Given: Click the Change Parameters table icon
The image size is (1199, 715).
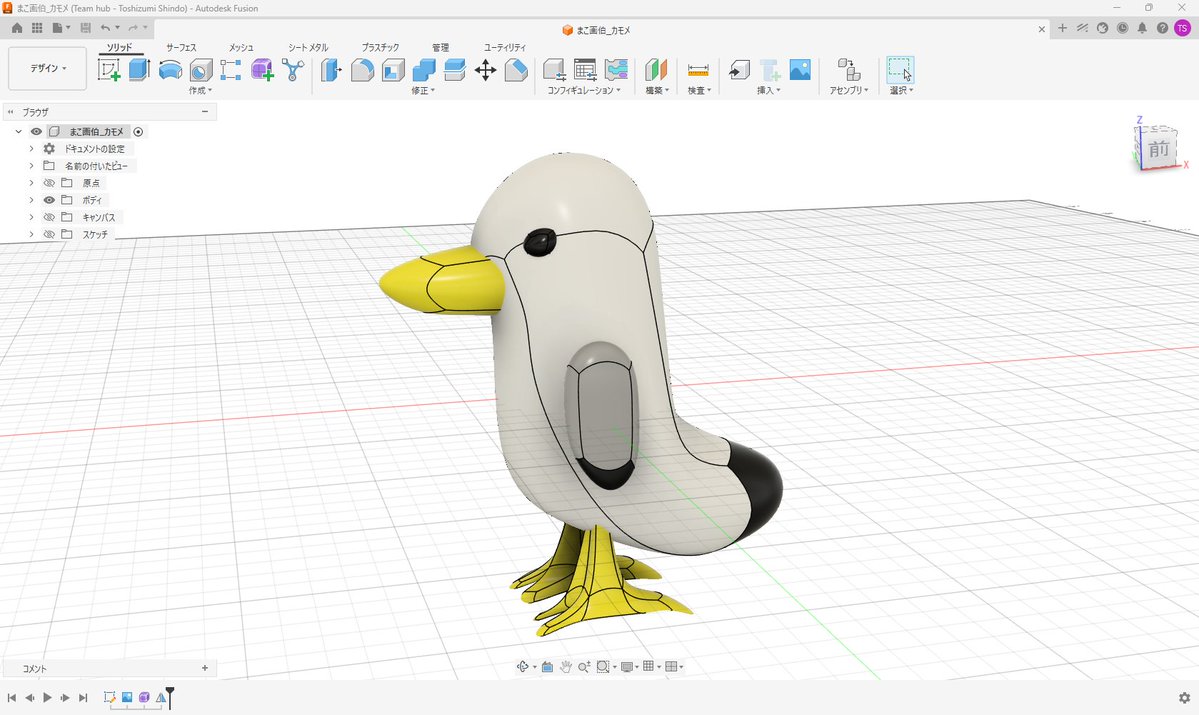Looking at the screenshot, I should click(x=585, y=70).
